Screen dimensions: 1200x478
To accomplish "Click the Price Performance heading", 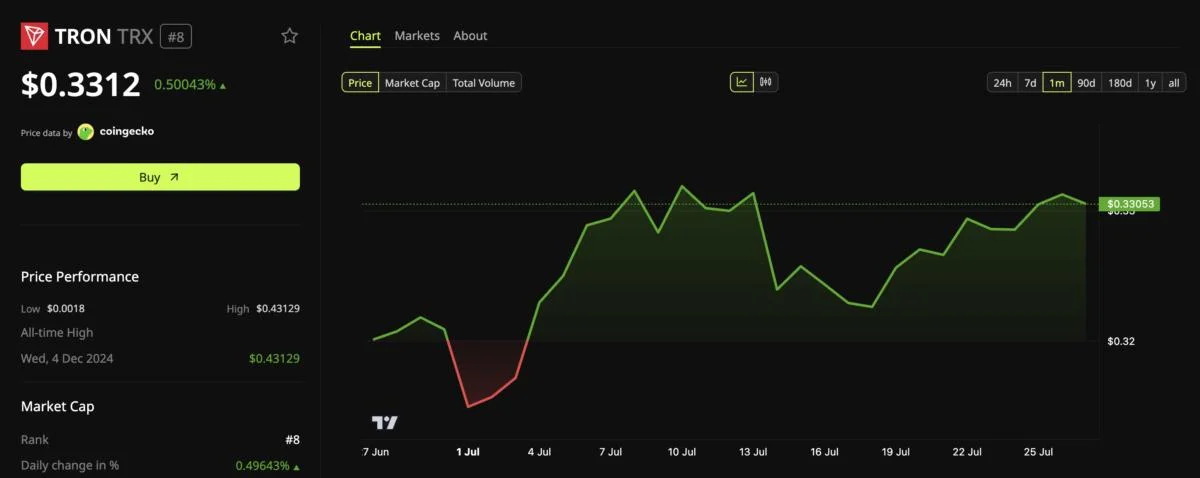I will coord(80,276).
